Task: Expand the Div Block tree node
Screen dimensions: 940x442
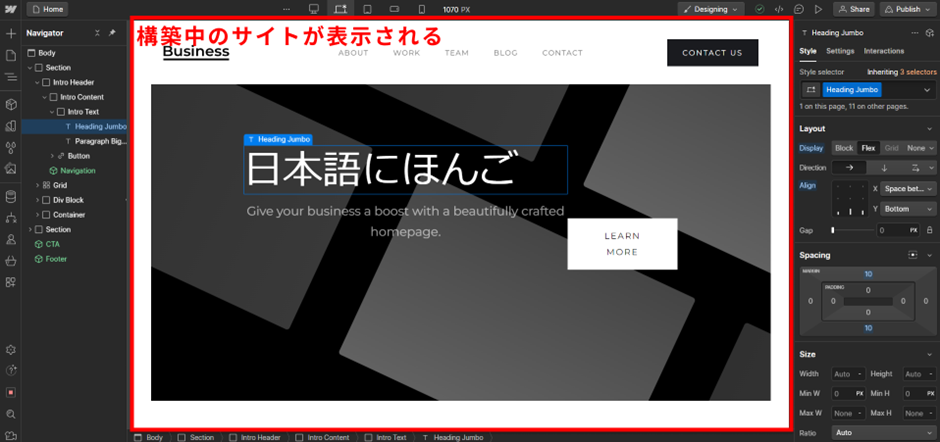Action: point(37,200)
